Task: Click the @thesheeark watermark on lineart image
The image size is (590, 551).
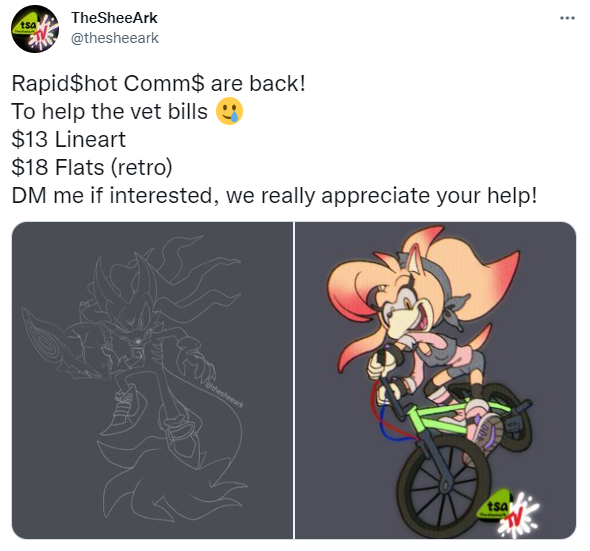Action: click(x=225, y=395)
